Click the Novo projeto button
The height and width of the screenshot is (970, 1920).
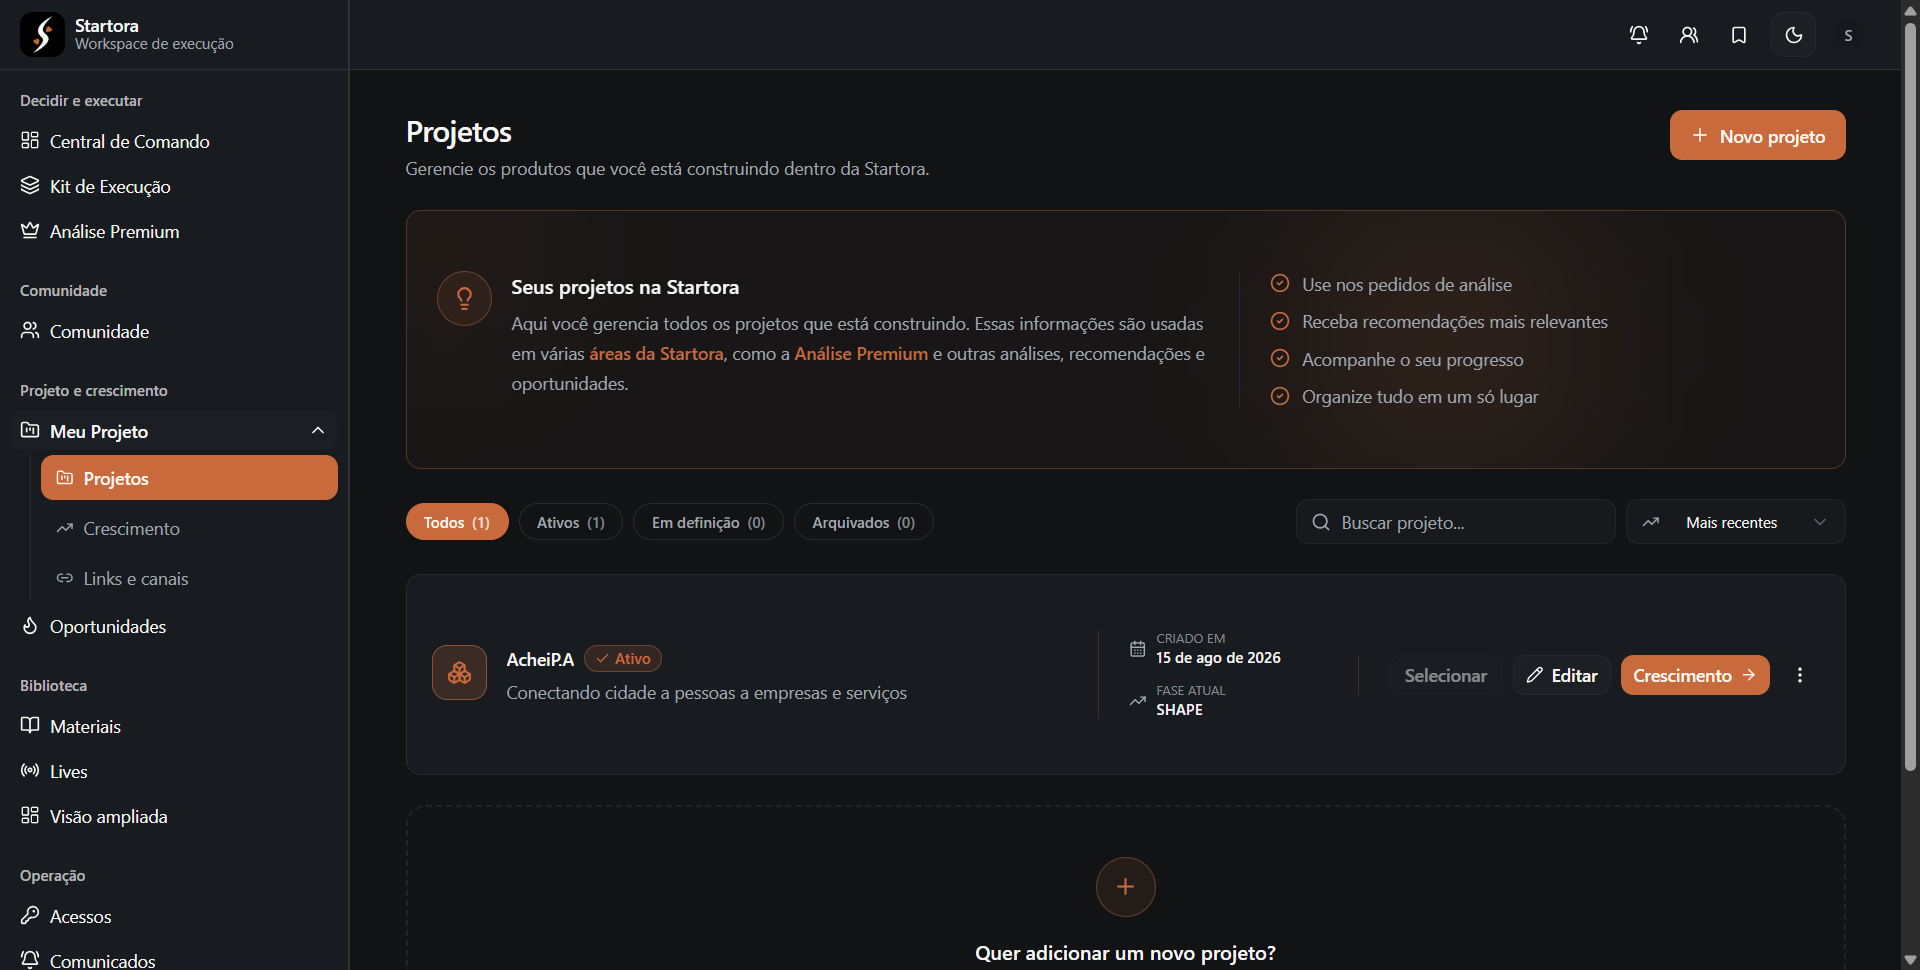1757,135
